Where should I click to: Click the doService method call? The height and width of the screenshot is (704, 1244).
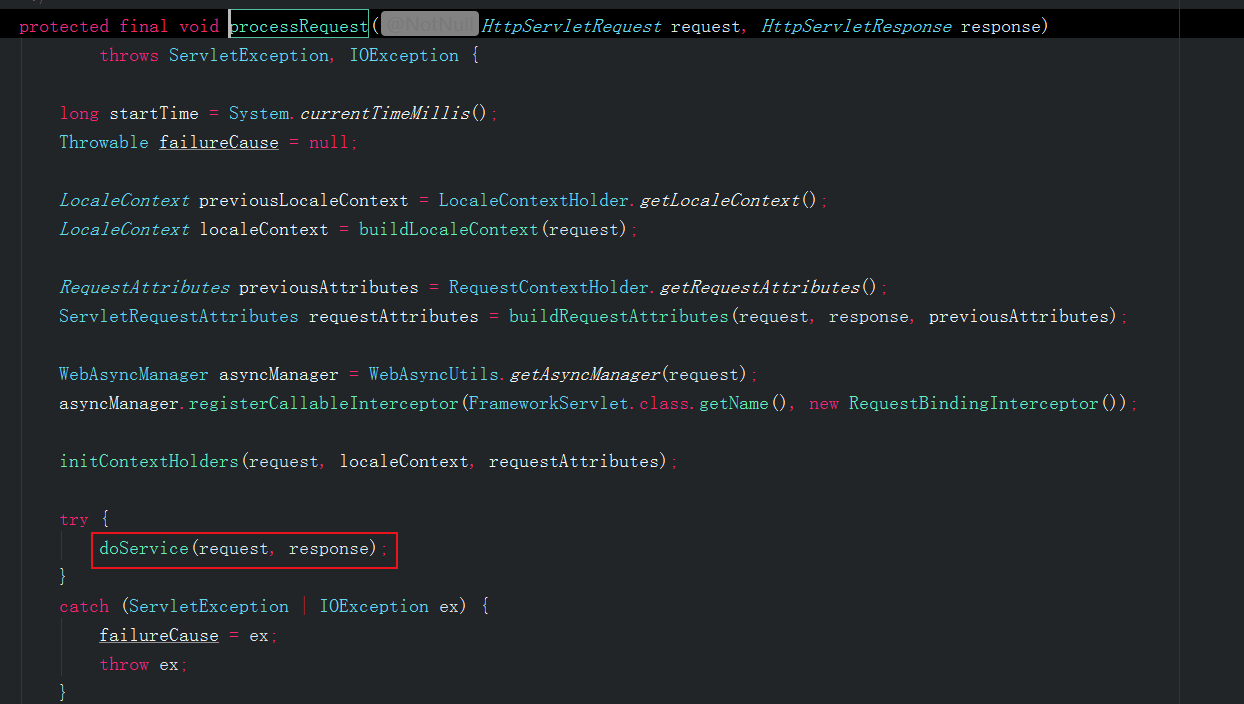pos(144,548)
